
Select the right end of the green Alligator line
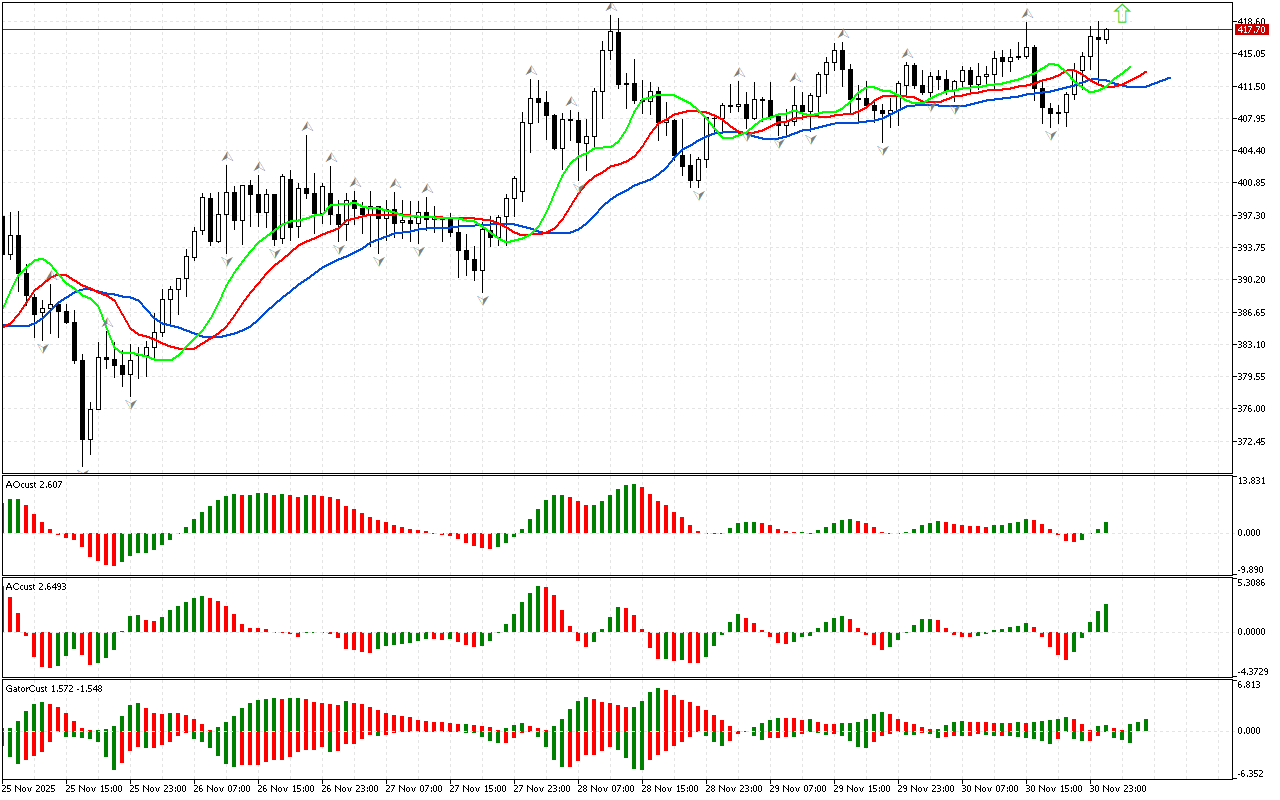click(1129, 69)
